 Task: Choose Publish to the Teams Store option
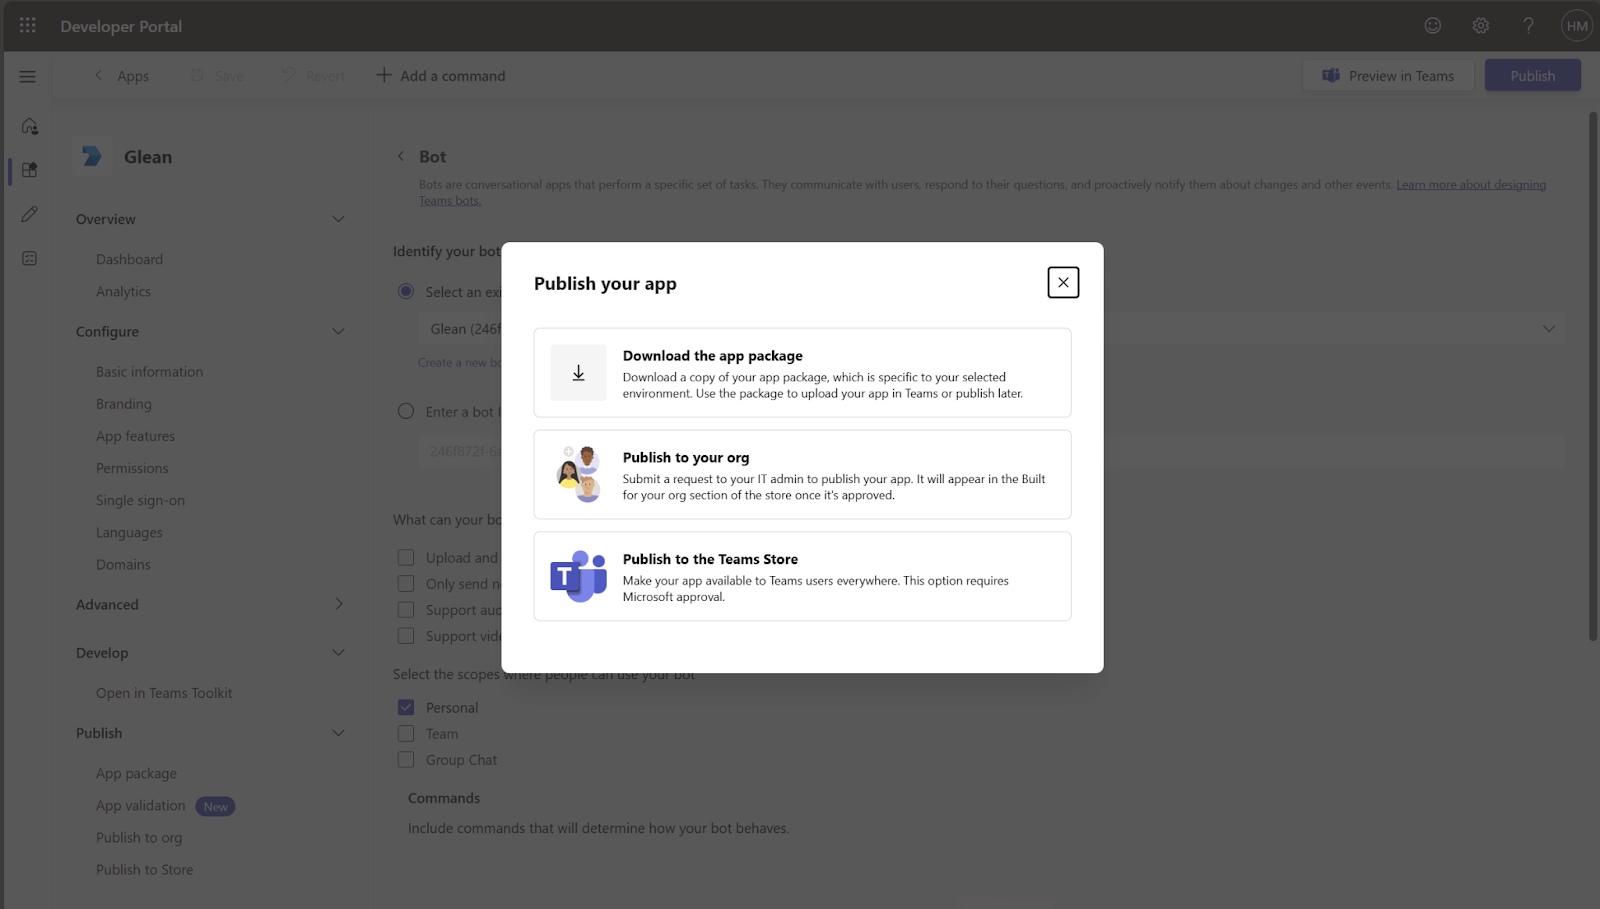coord(802,576)
